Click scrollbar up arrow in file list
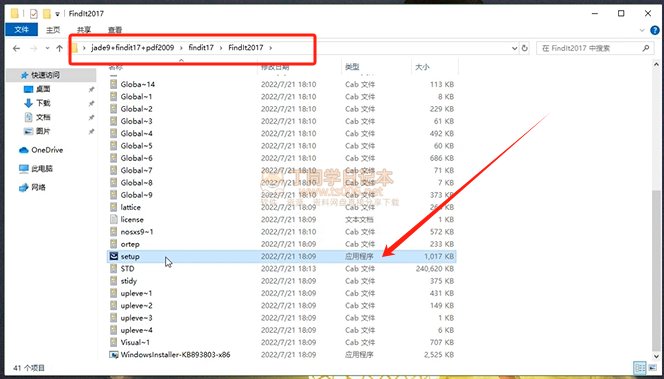664x379 pixels. point(656,65)
